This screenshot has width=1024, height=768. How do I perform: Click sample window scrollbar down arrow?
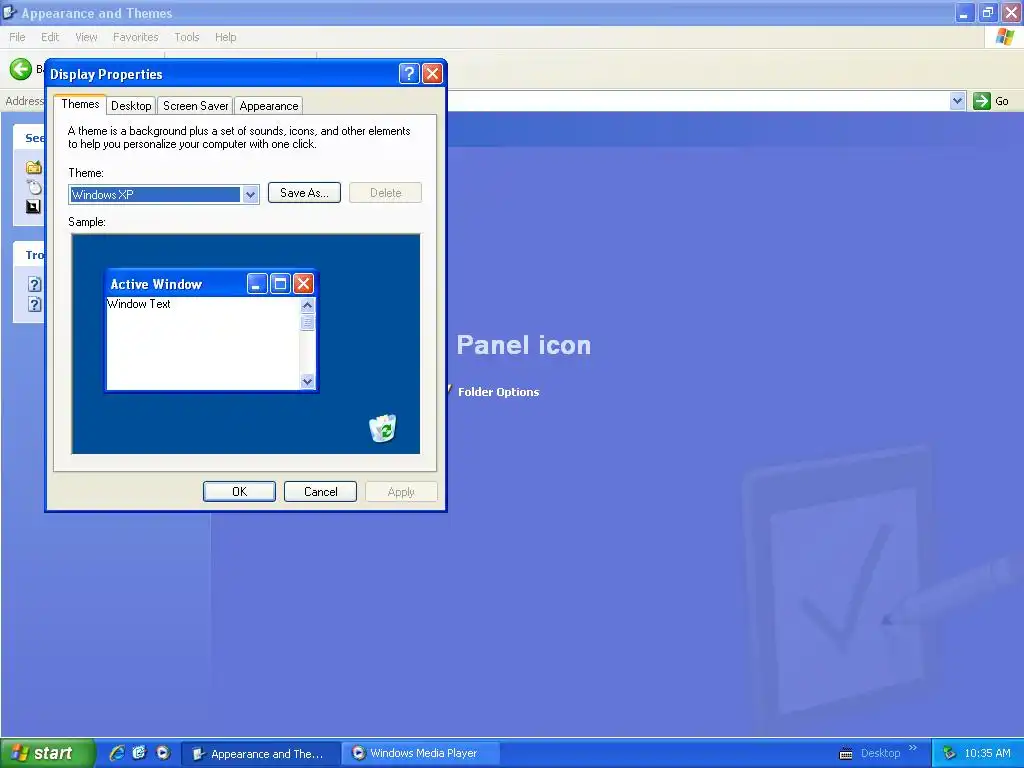click(x=308, y=381)
